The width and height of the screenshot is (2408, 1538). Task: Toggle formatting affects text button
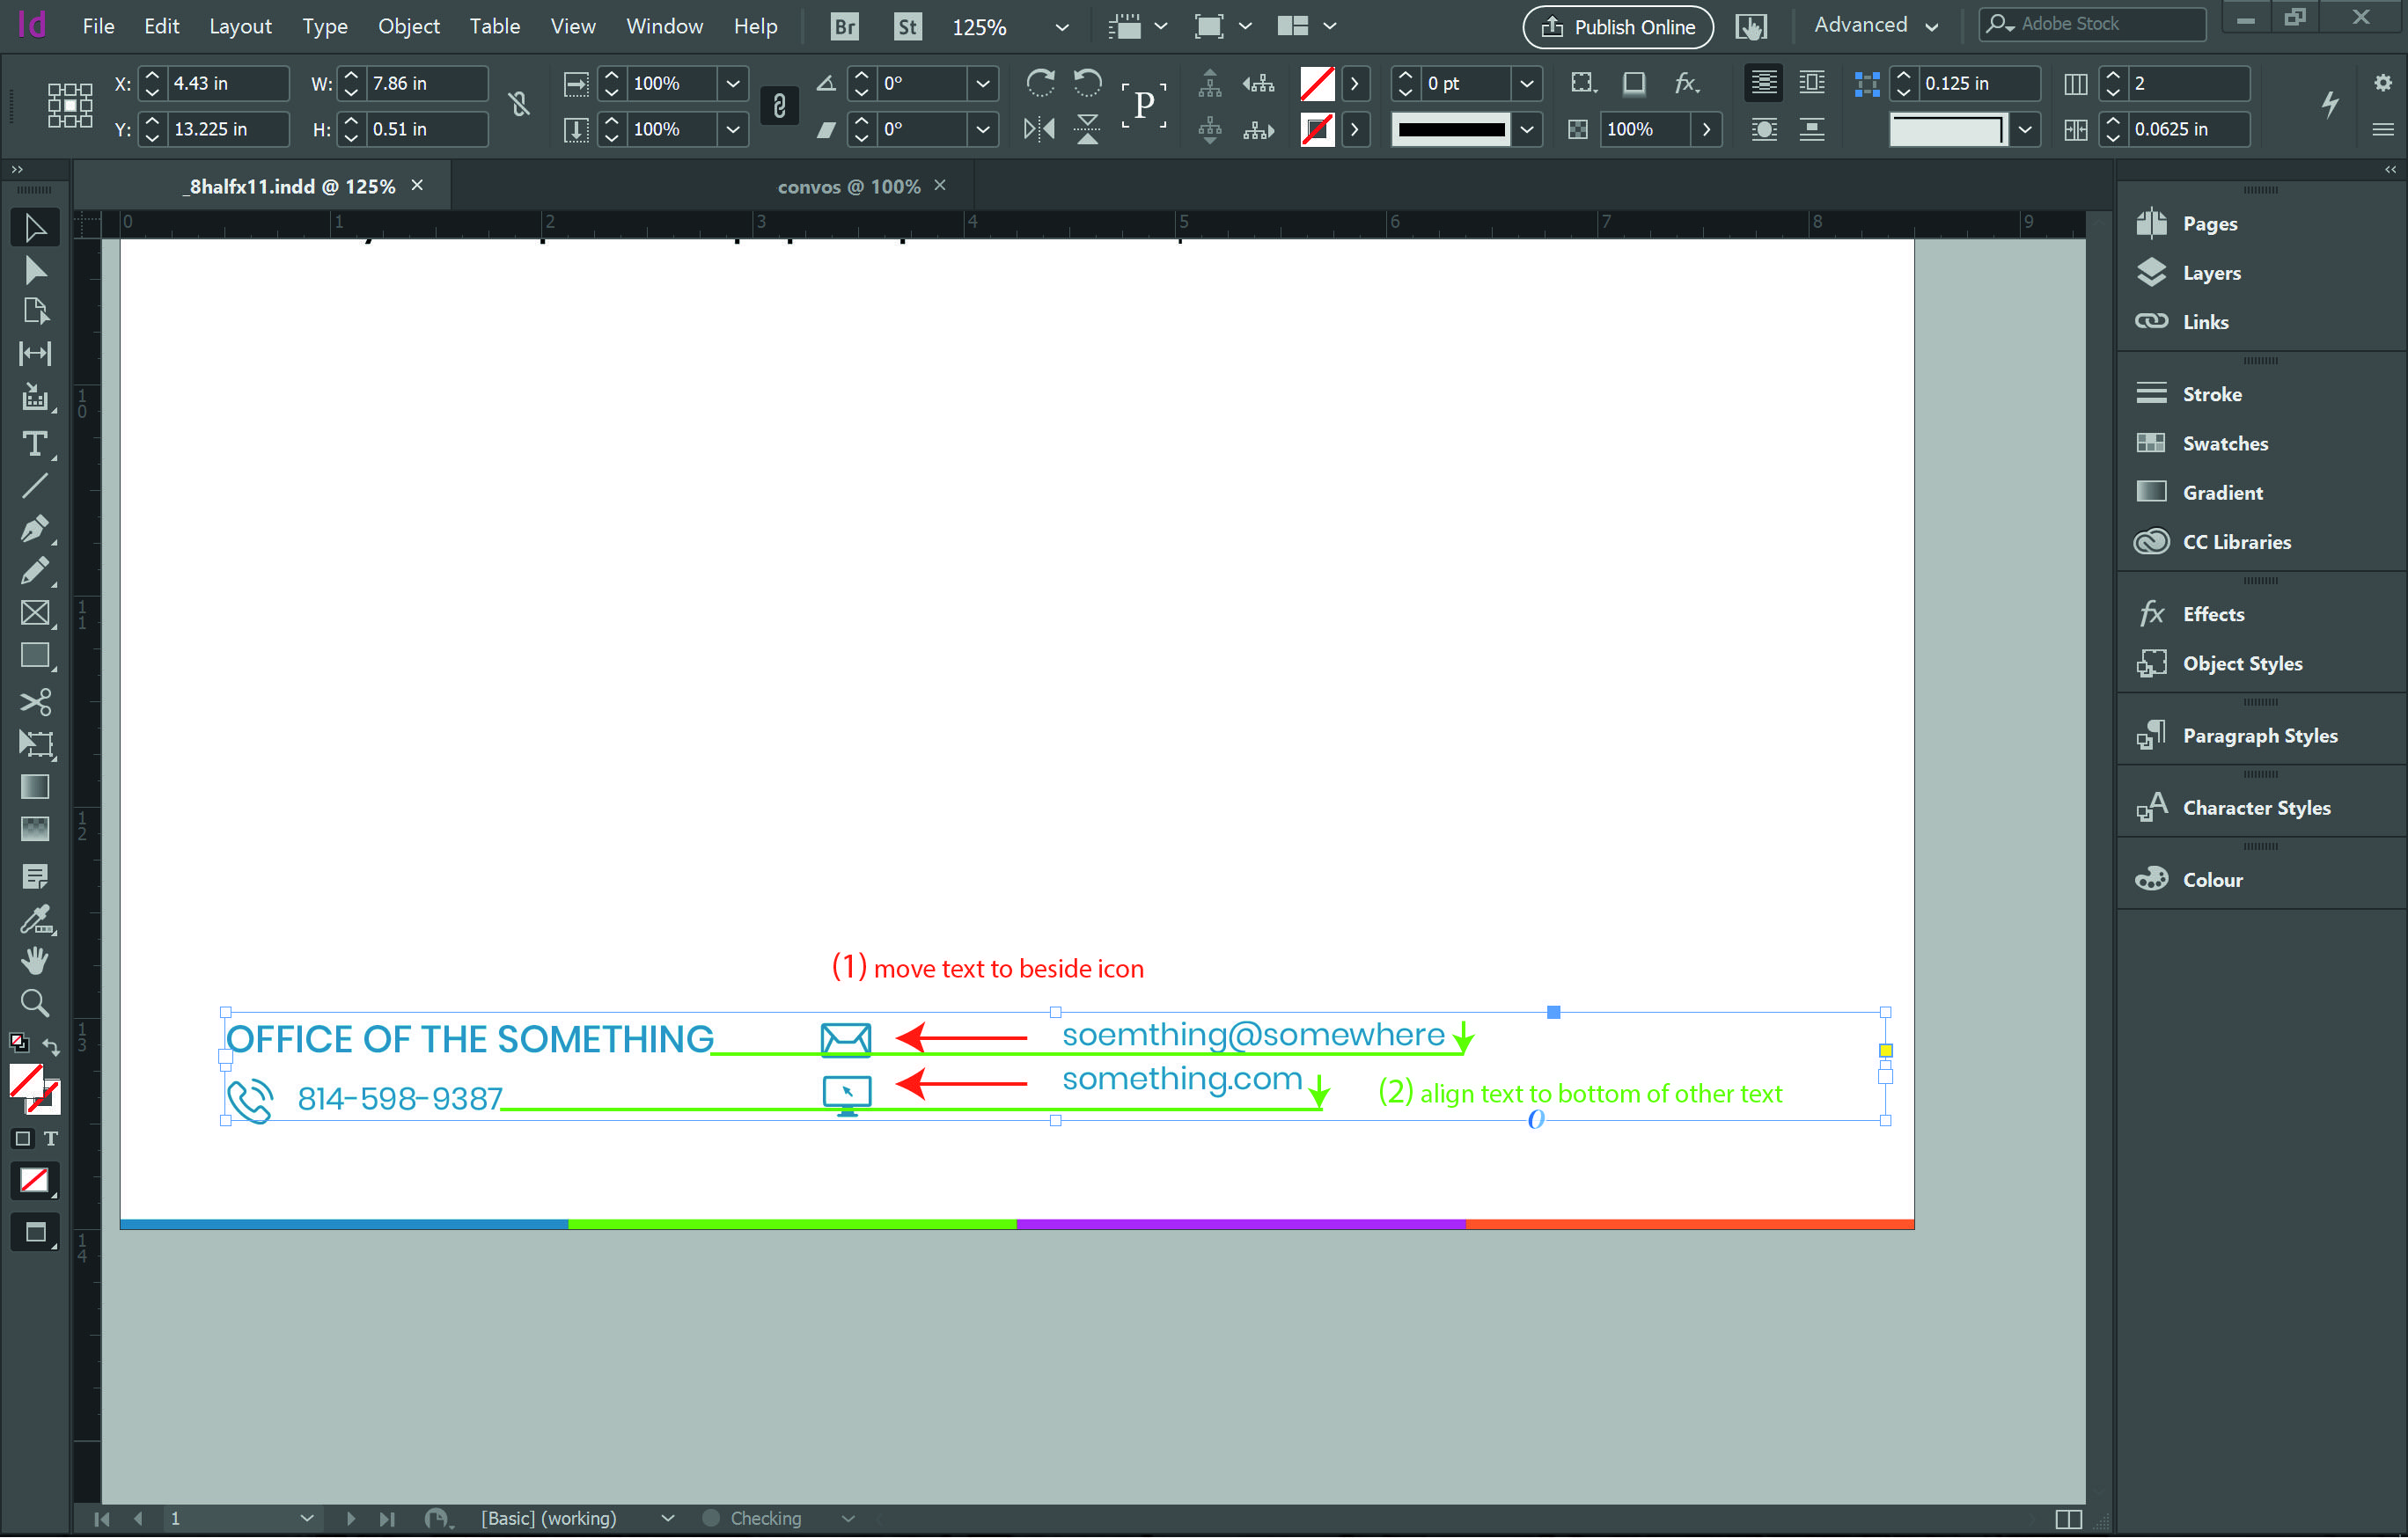[x=51, y=1139]
